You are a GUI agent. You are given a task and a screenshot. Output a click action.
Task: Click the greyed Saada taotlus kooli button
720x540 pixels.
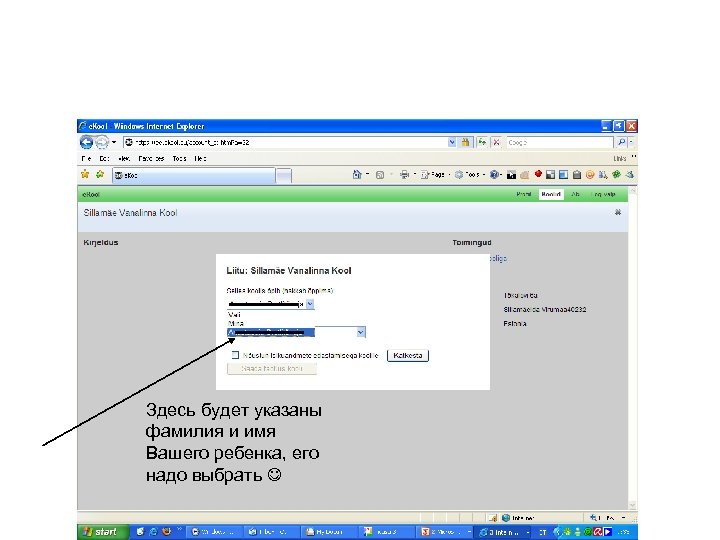point(272,369)
